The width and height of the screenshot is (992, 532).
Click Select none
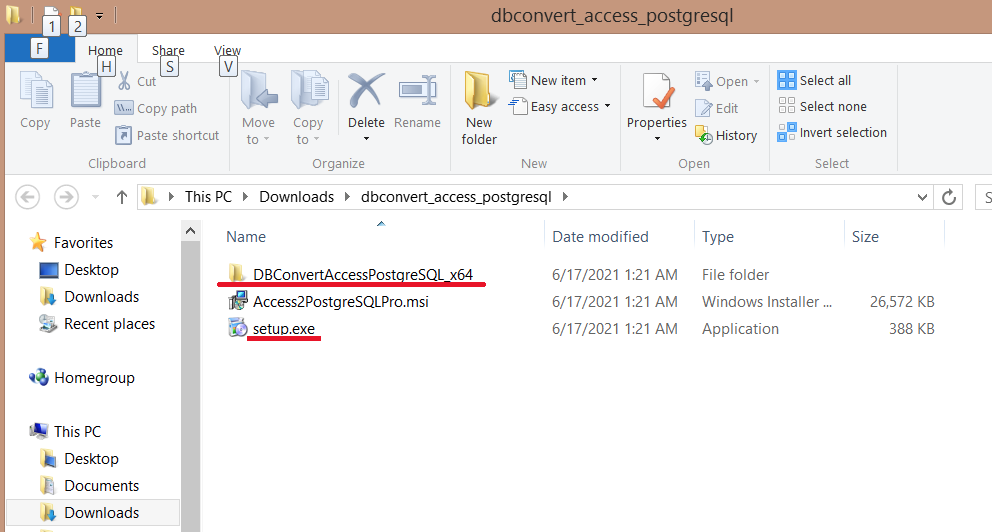[822, 106]
